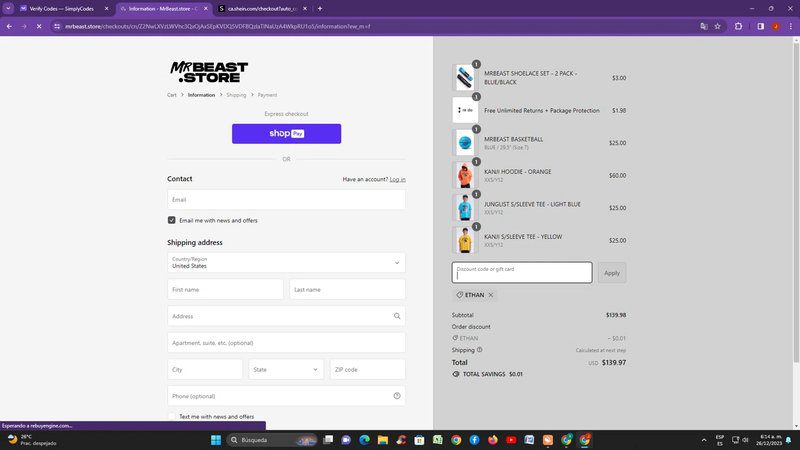Bookmark this page with the star icon

pos(717,27)
